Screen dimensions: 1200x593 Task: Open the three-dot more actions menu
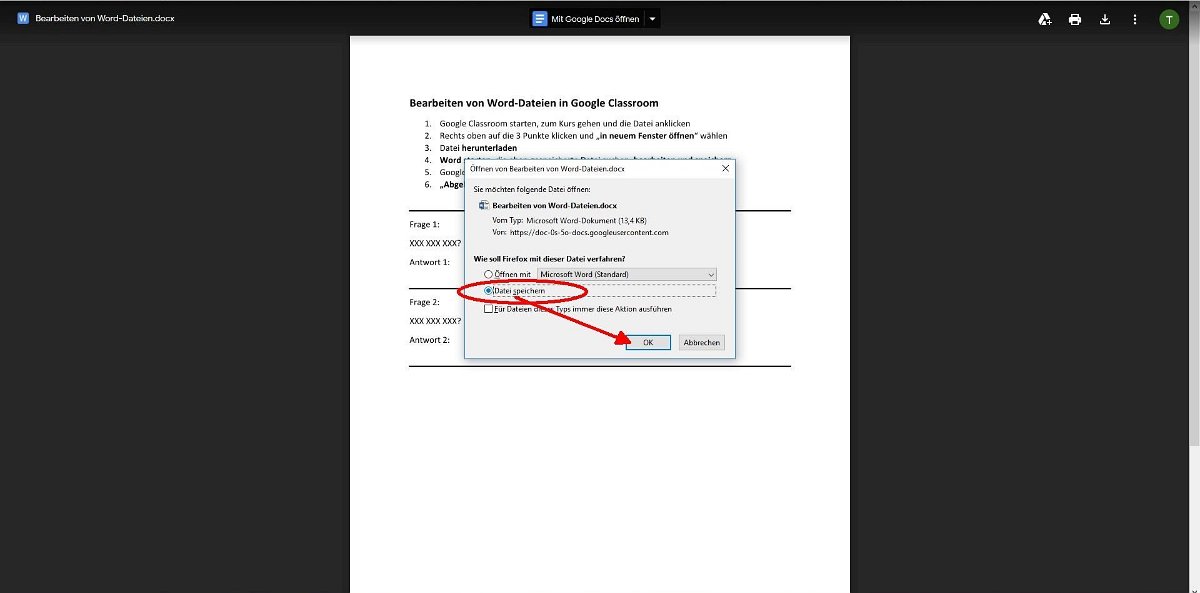[x=1135, y=19]
